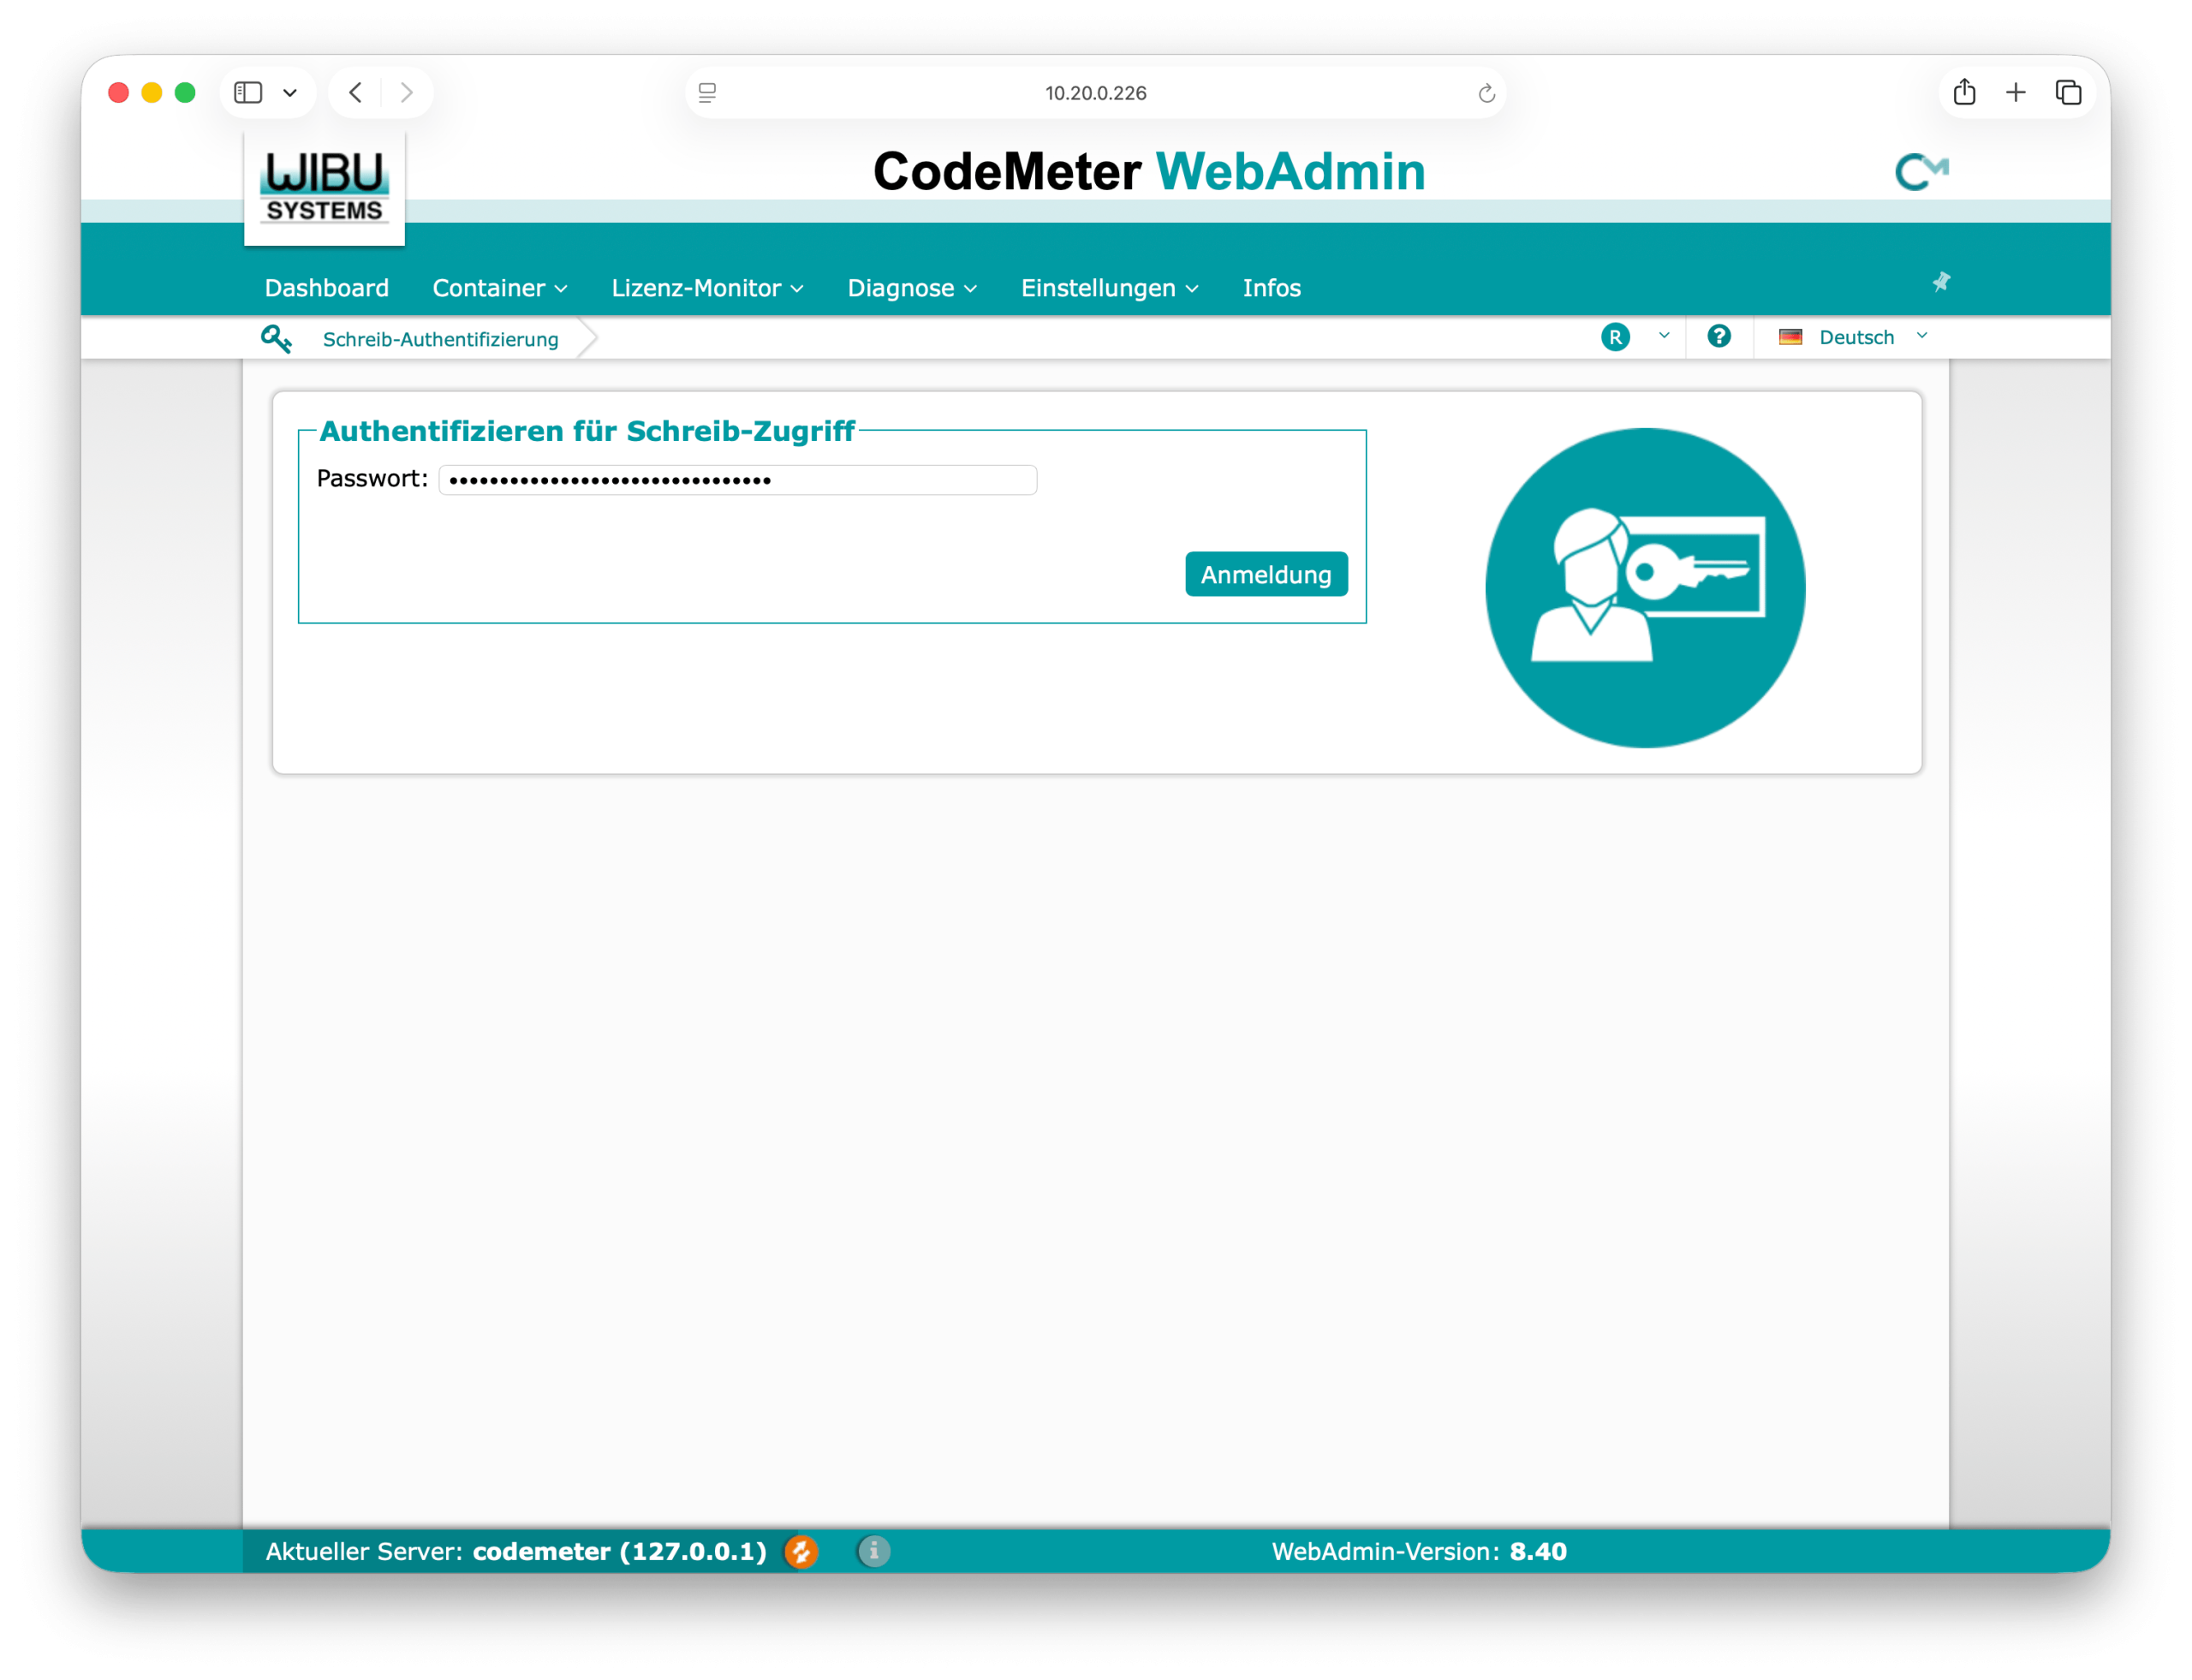Expand the Deutsch language selector
The height and width of the screenshot is (1680, 2192).
tap(1855, 337)
